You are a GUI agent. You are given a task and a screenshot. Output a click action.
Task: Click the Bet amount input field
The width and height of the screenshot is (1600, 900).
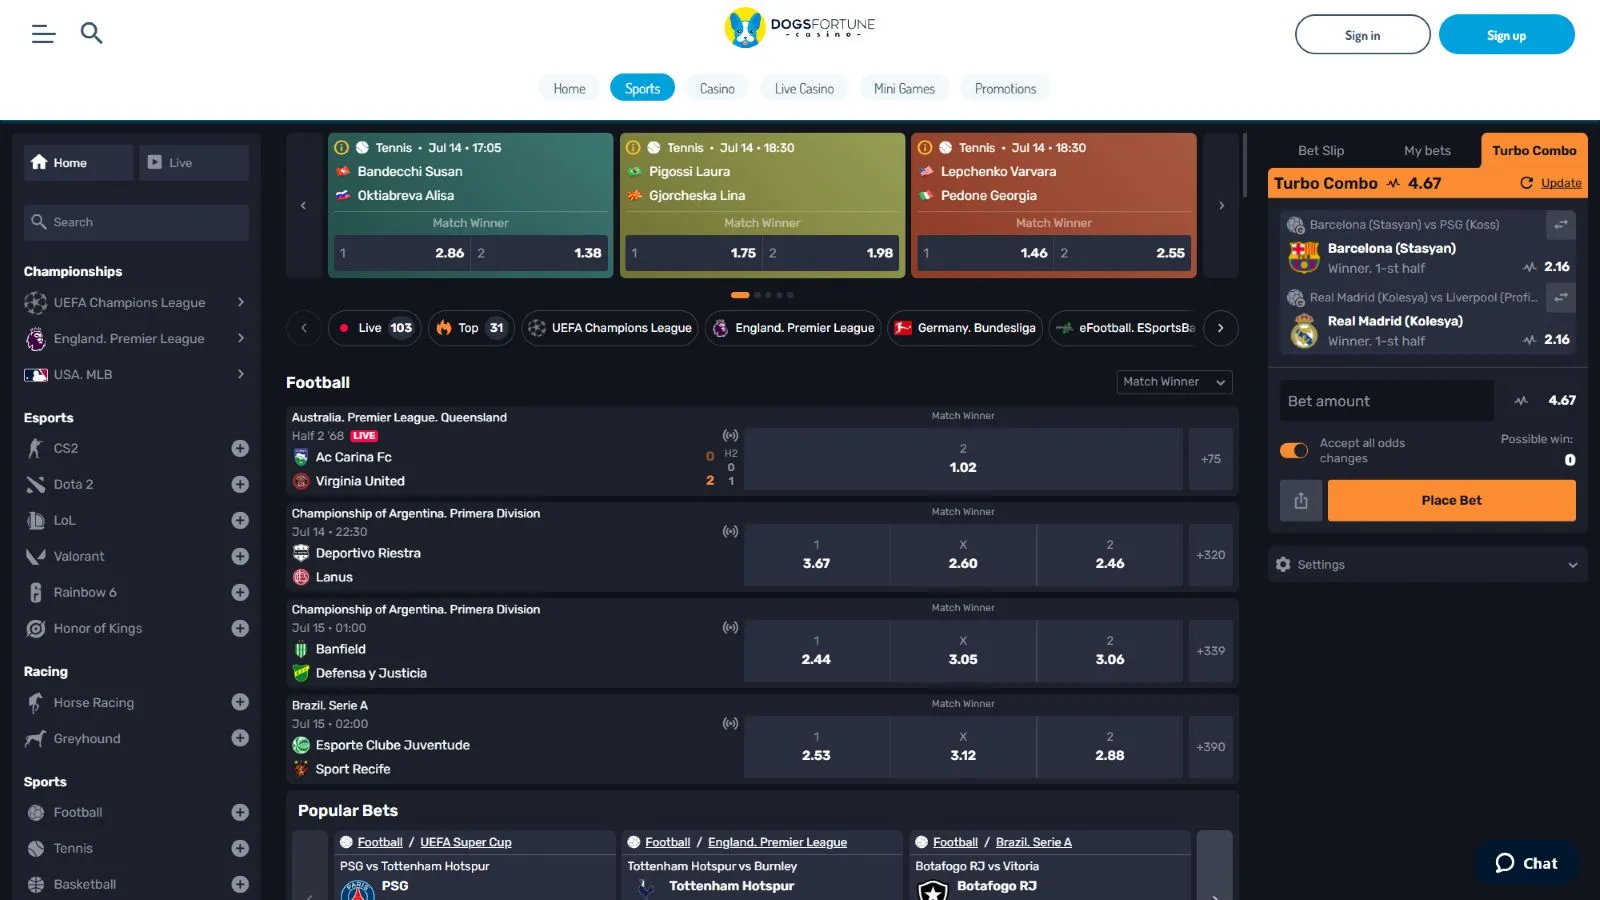(x=1386, y=401)
